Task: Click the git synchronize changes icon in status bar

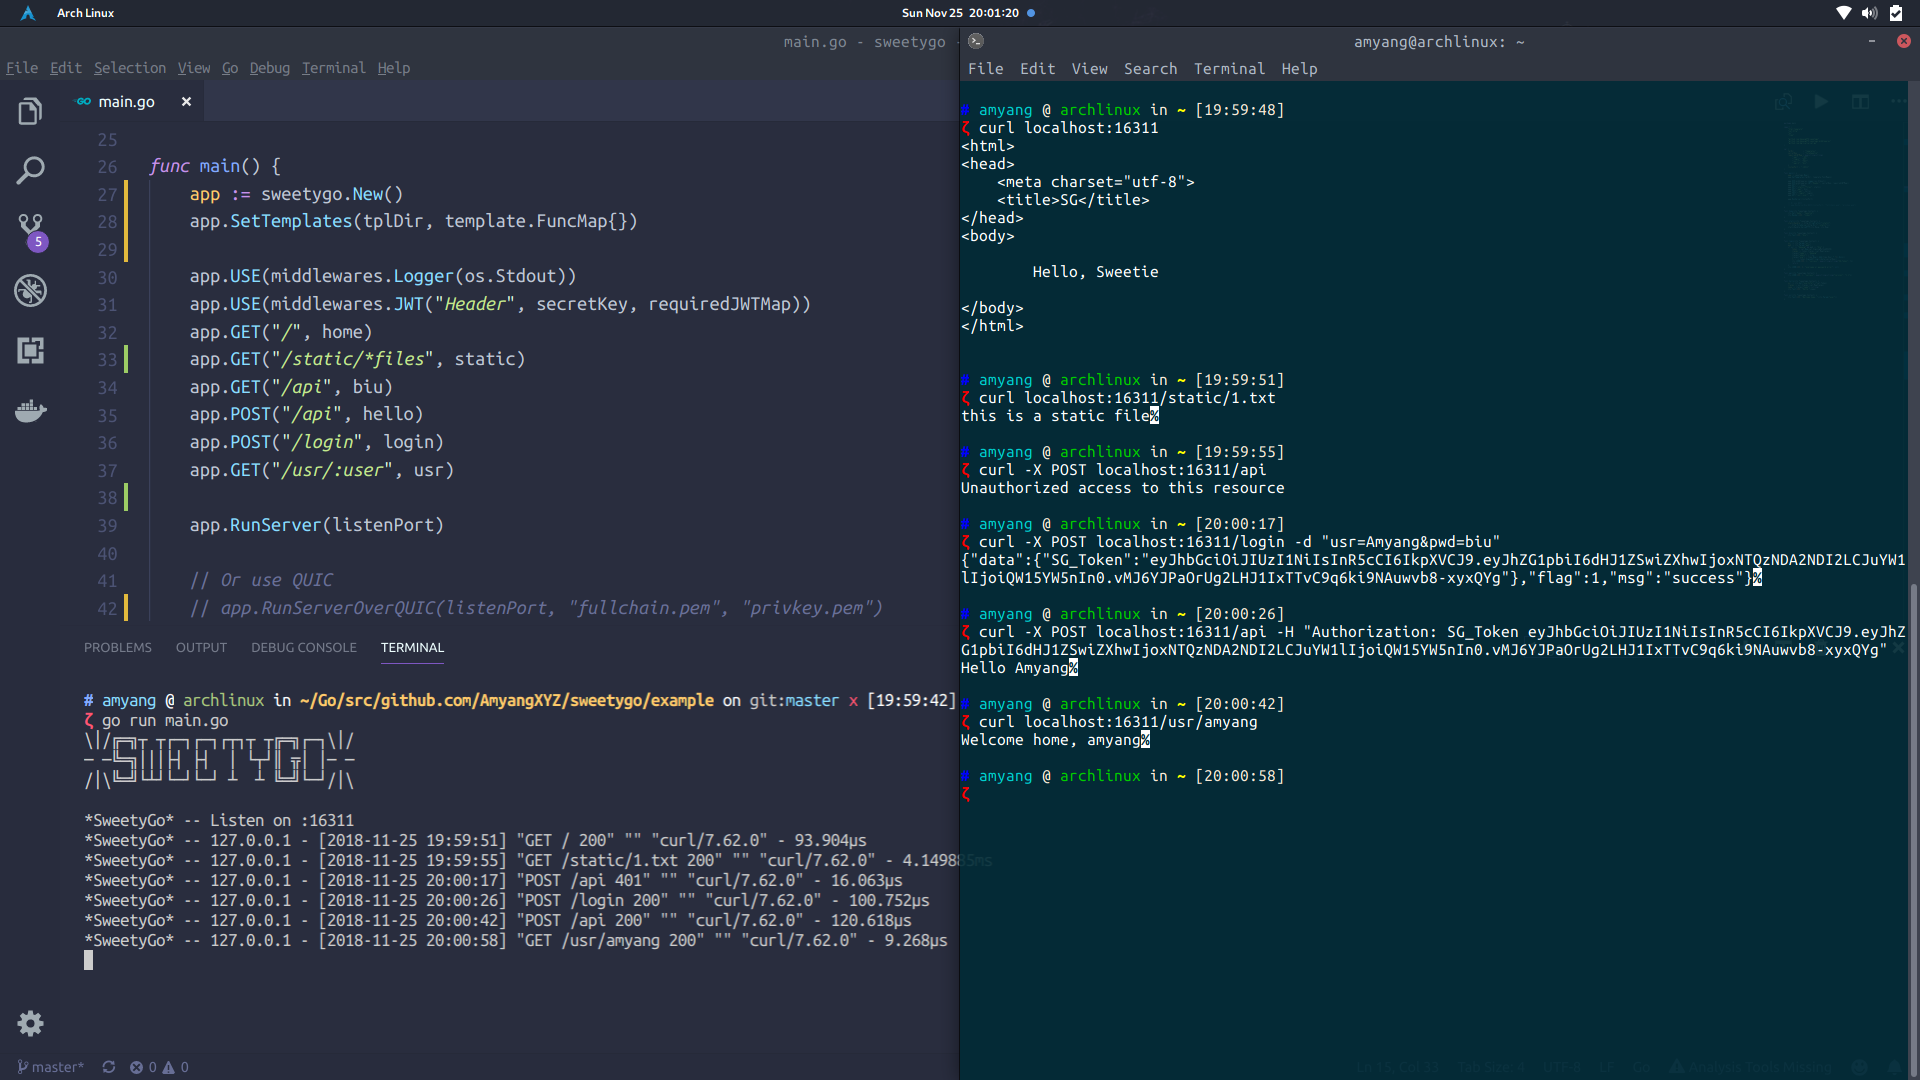Action: (x=109, y=1067)
